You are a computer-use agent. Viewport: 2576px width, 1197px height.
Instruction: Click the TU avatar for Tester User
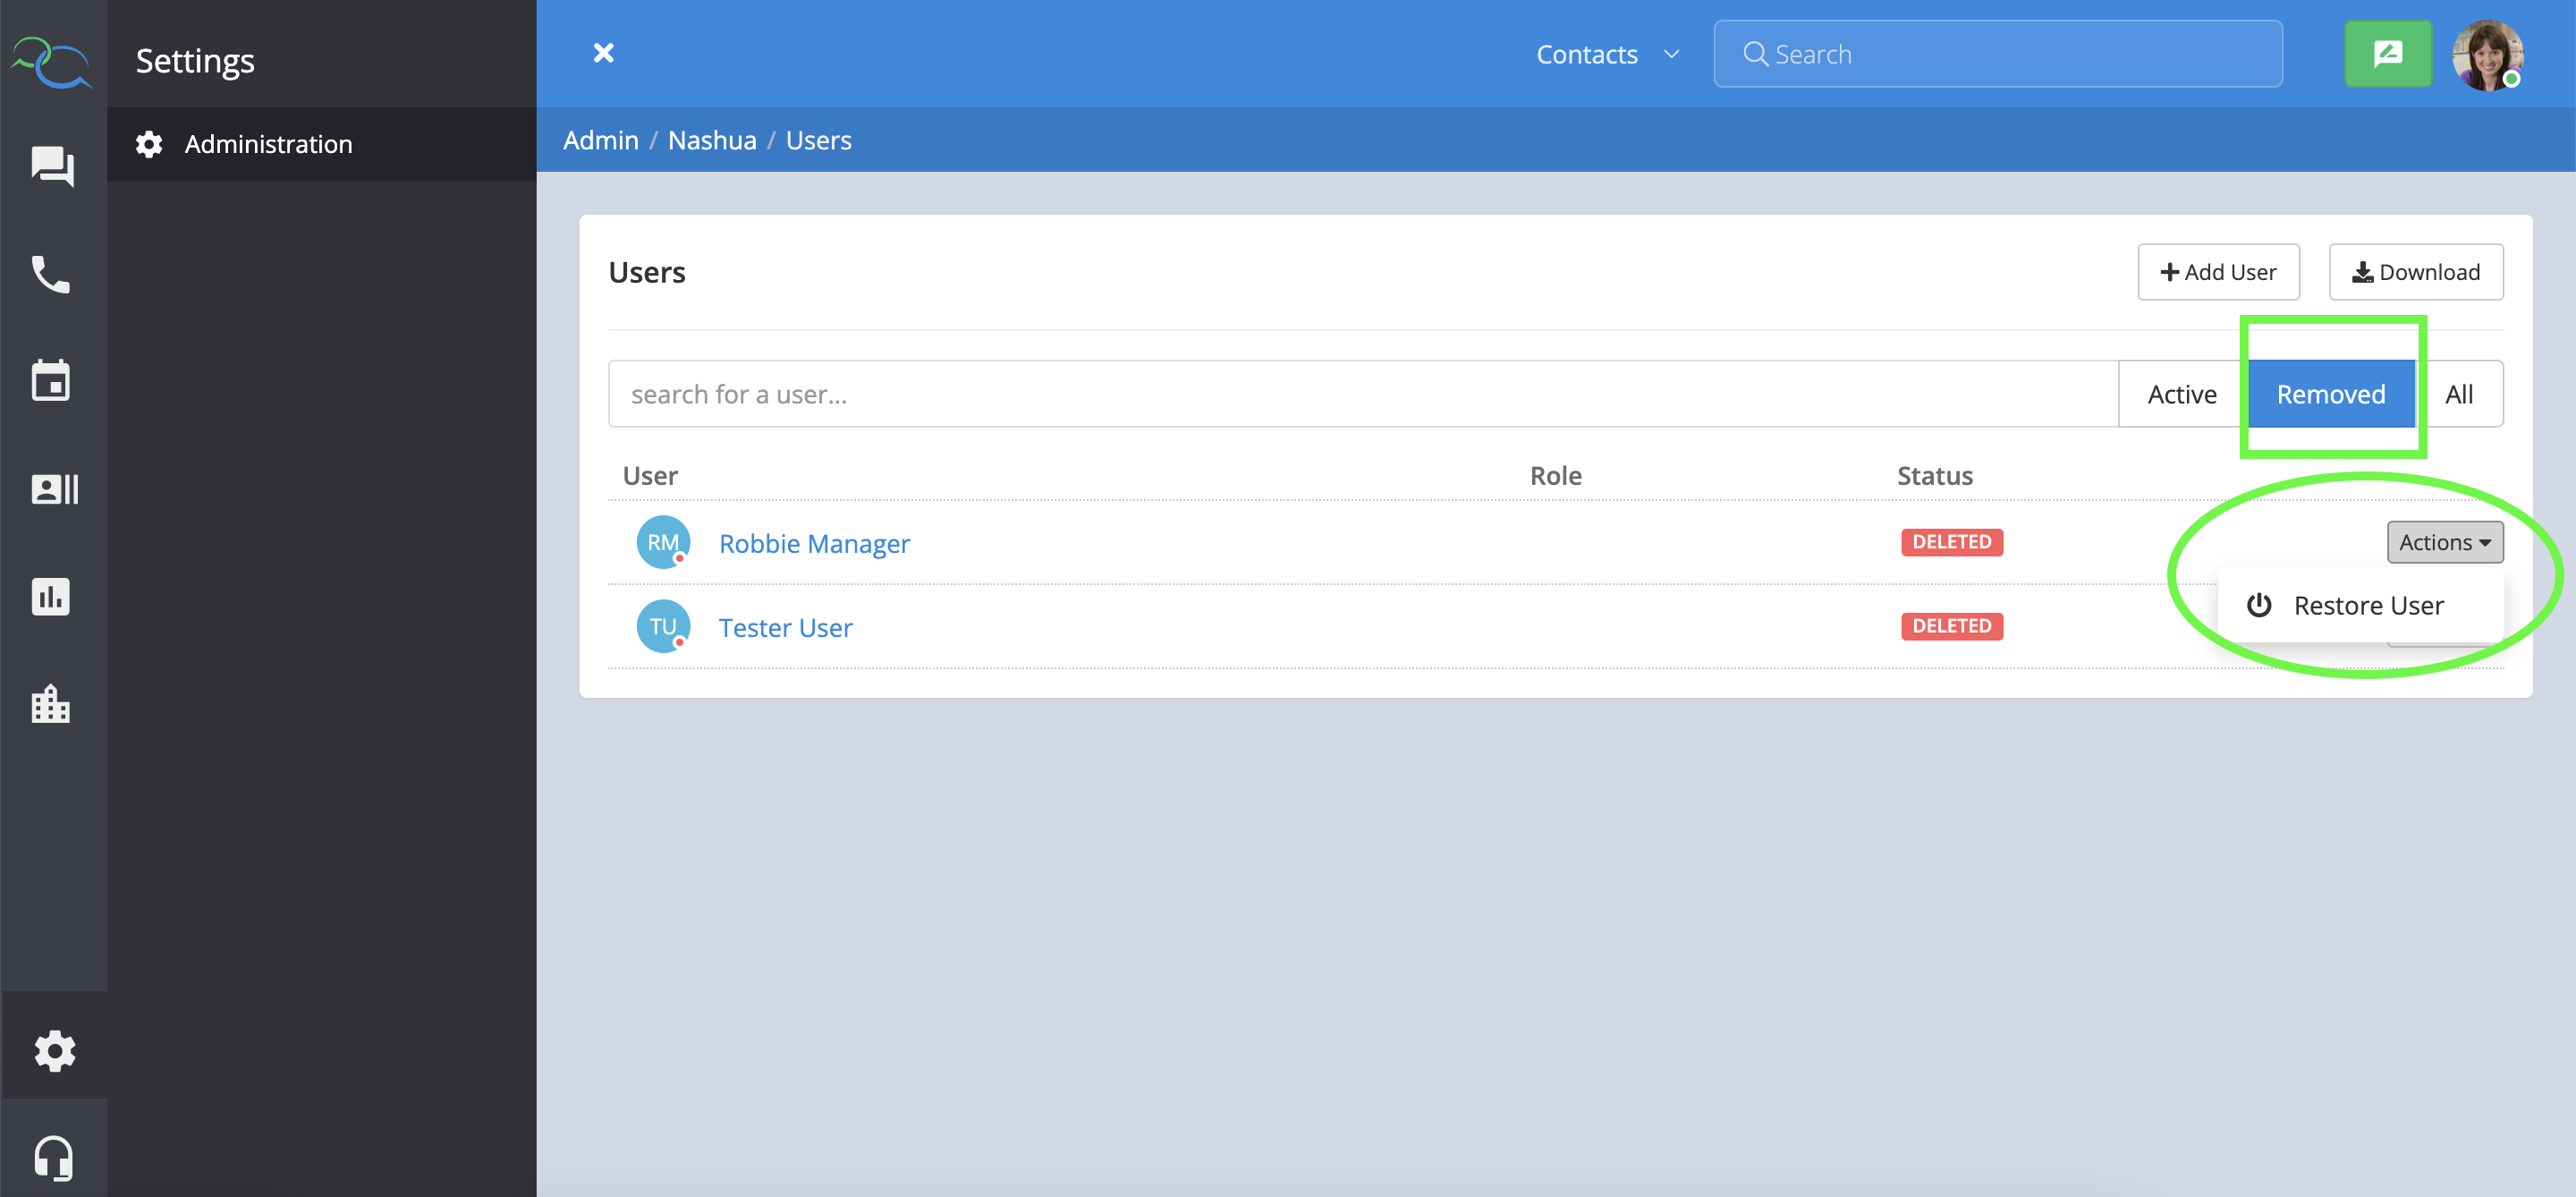coord(663,626)
